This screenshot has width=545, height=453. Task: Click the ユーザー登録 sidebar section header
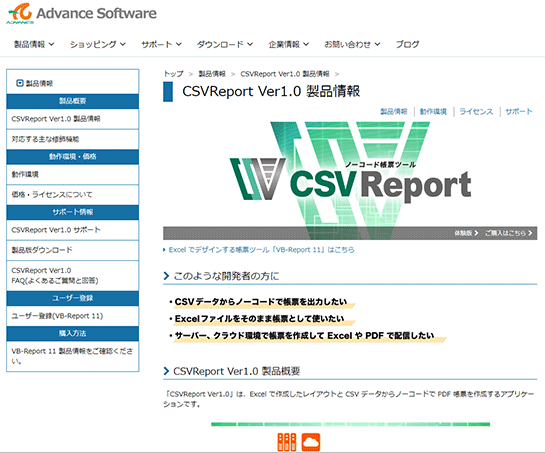pyautogui.click(x=73, y=298)
